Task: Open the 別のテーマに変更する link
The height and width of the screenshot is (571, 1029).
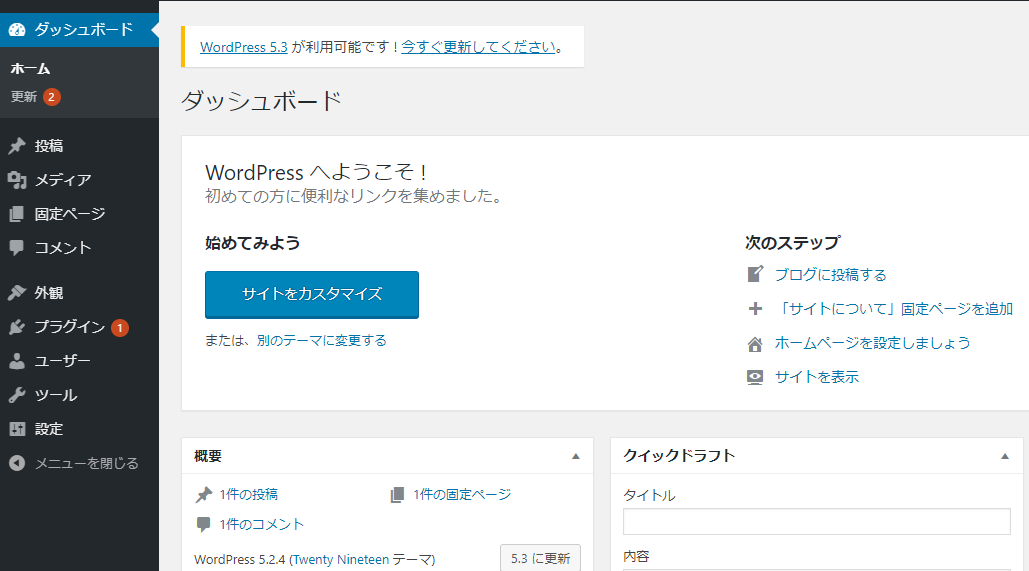Action: (321, 341)
